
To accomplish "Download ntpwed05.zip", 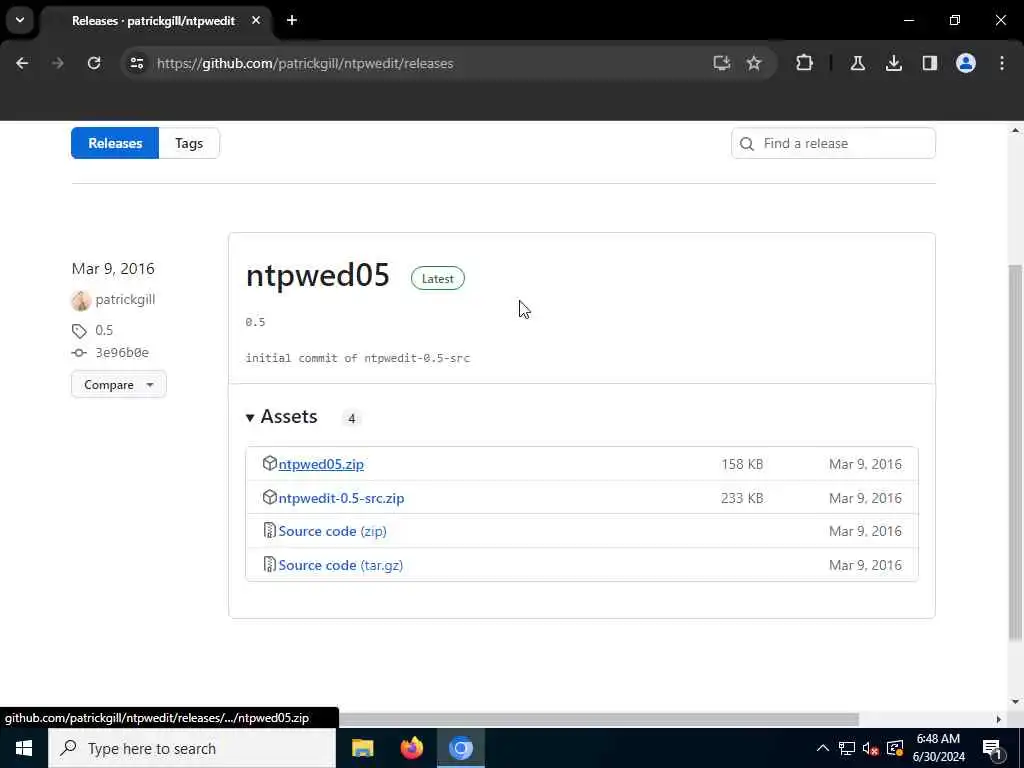I will pyautogui.click(x=321, y=464).
